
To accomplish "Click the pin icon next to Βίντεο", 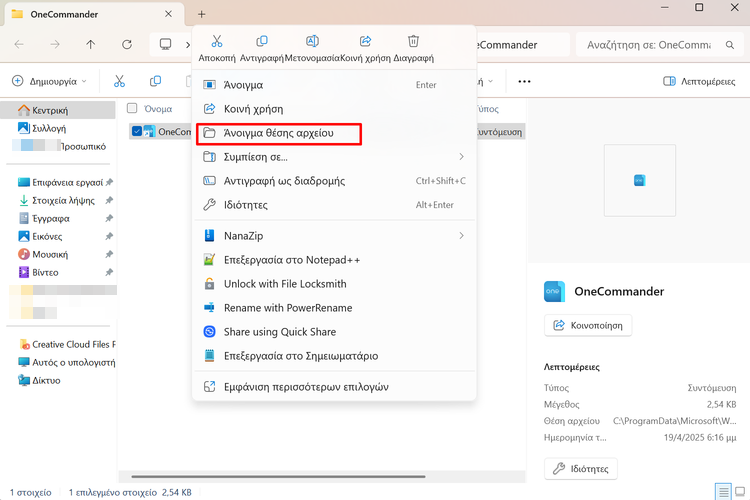I will coord(109,272).
